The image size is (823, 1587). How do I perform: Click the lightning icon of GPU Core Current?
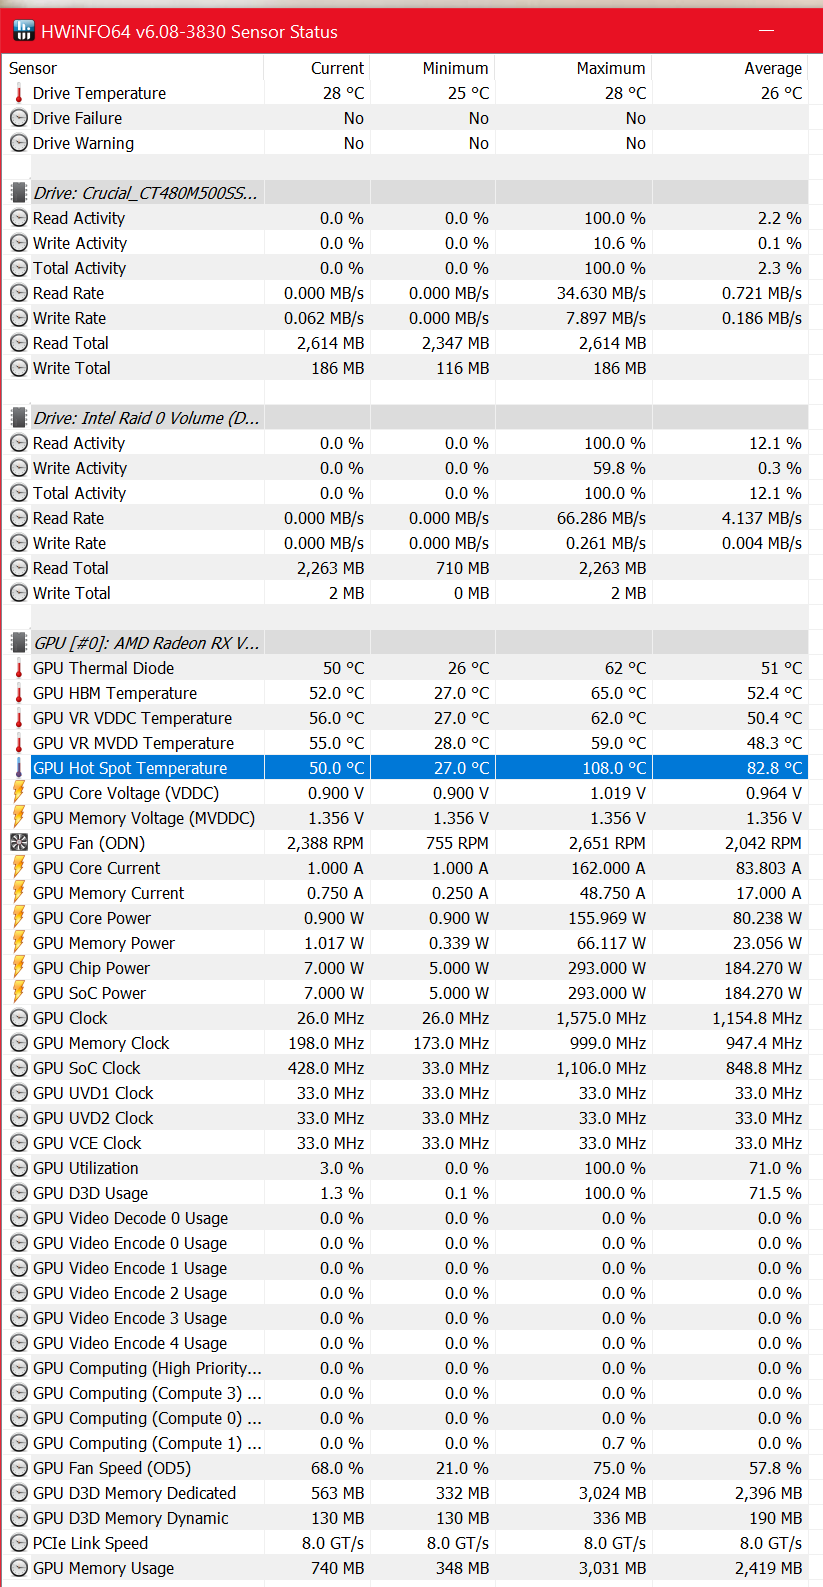coord(19,868)
